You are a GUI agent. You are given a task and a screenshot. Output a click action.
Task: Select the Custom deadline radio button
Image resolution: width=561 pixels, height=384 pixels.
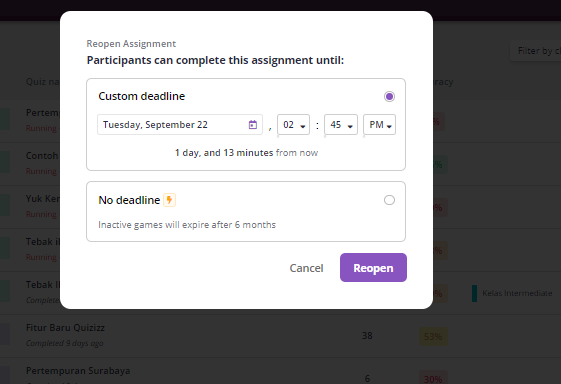389,96
